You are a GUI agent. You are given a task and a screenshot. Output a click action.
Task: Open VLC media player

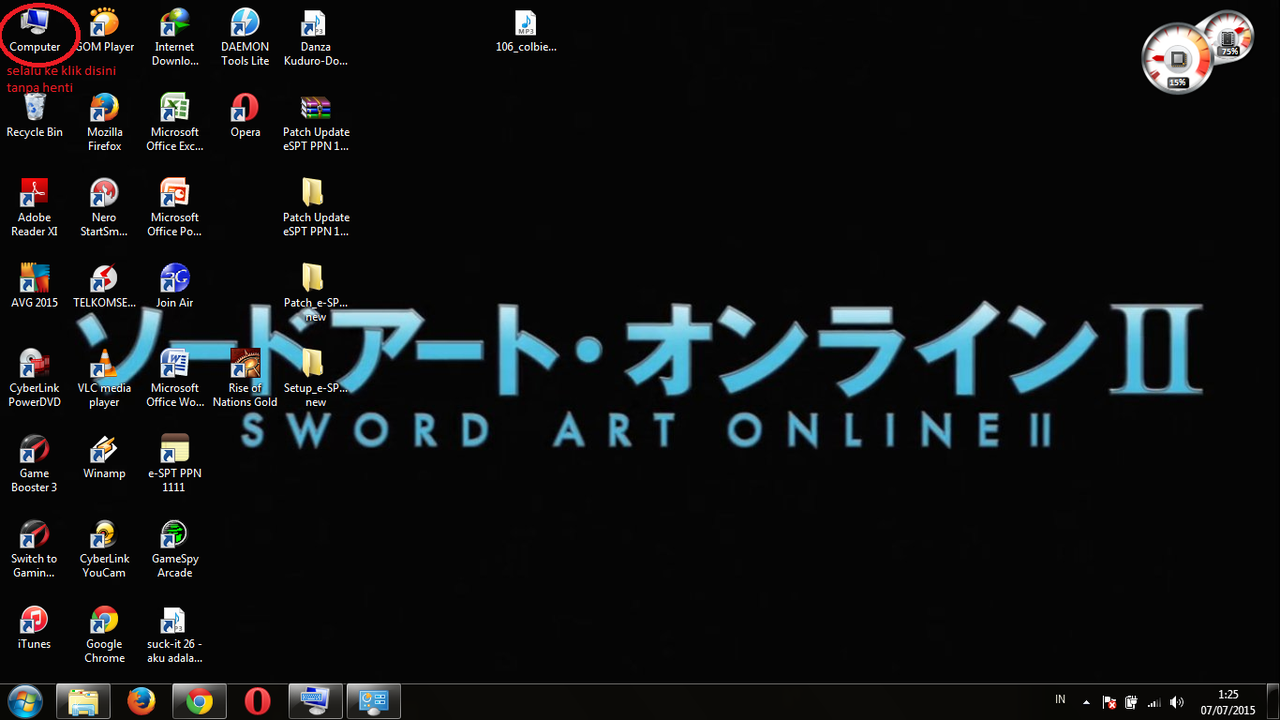click(x=104, y=378)
